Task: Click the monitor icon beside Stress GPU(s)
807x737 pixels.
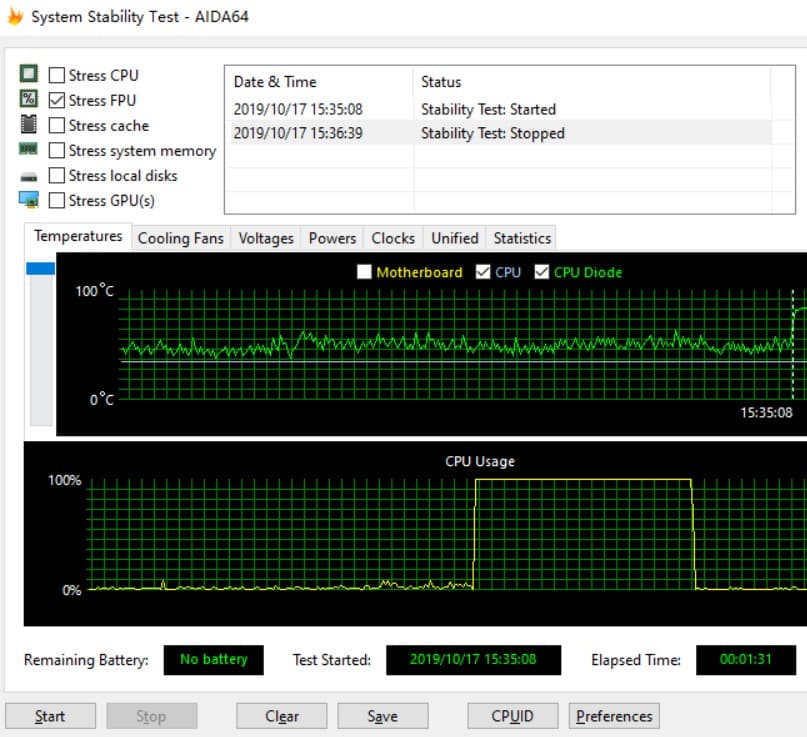Action: click(x=29, y=199)
